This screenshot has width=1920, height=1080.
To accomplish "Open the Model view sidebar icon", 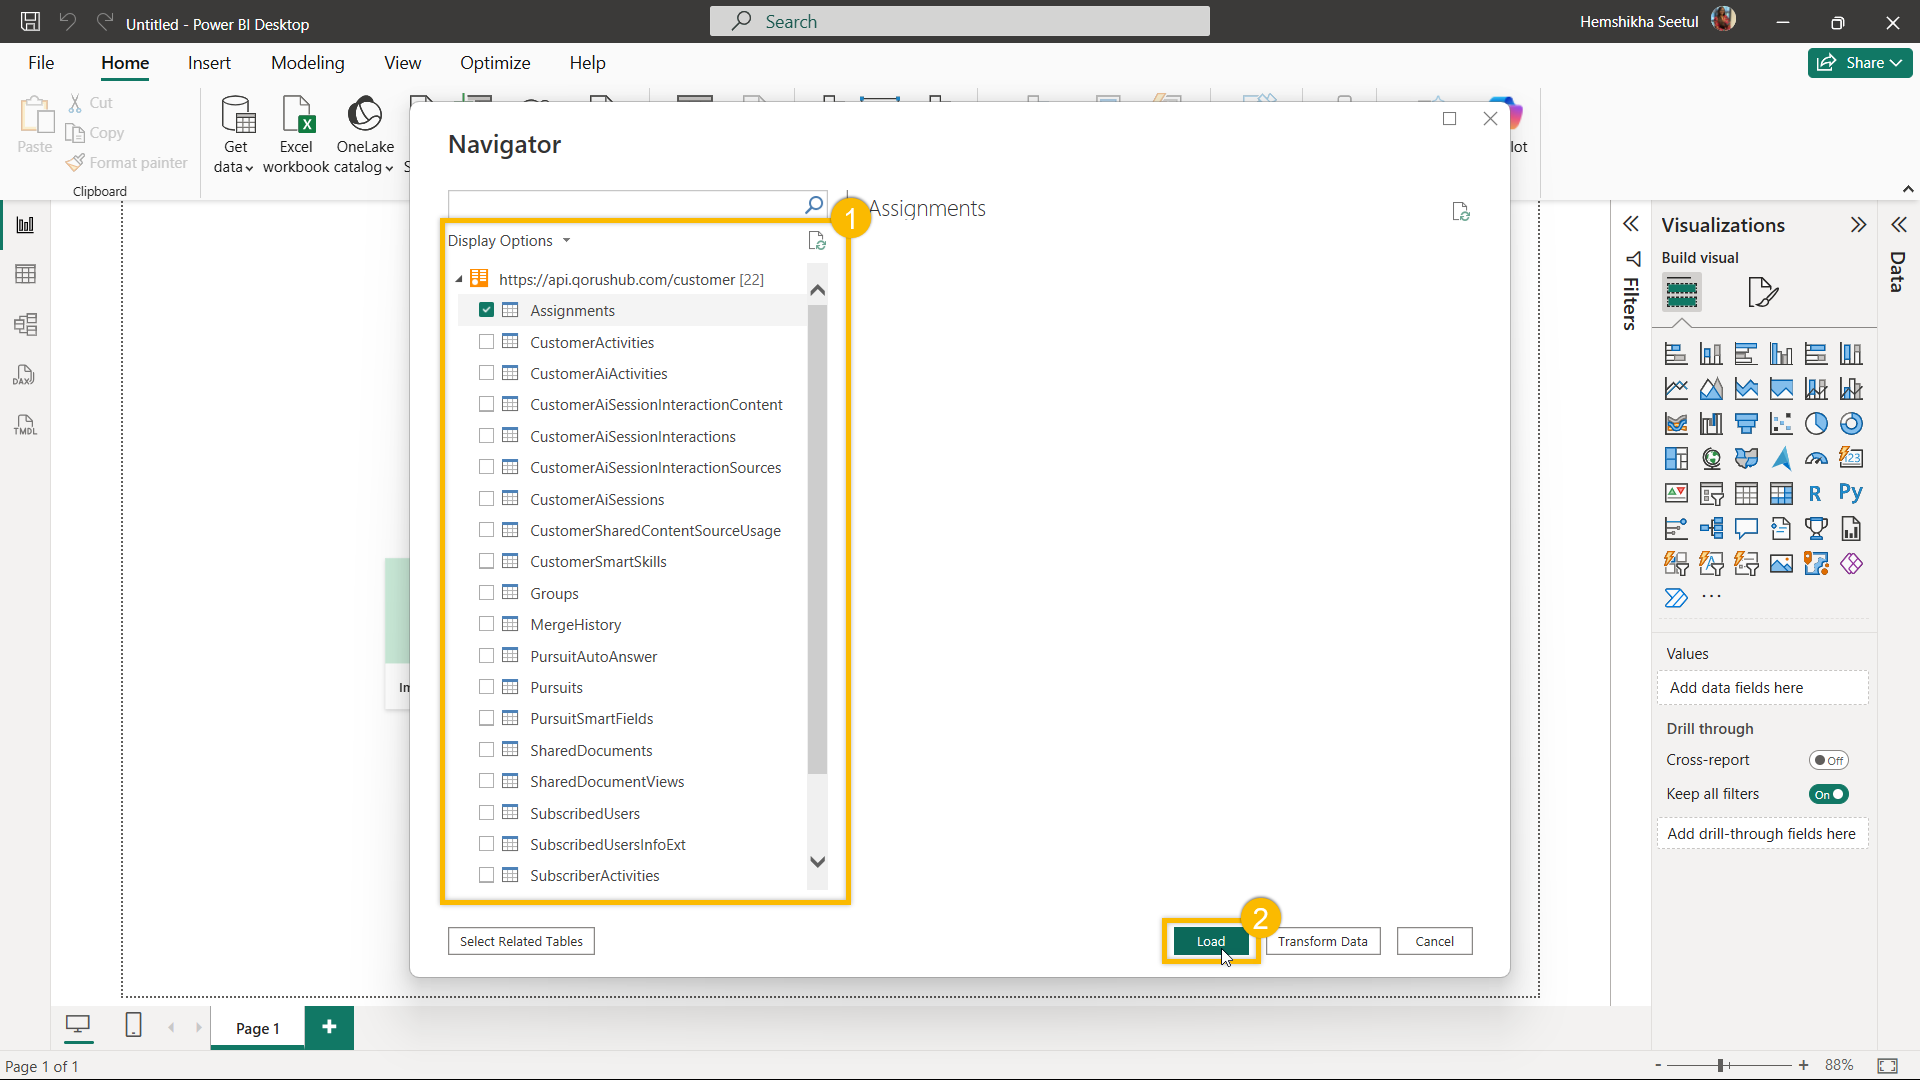I will (26, 324).
